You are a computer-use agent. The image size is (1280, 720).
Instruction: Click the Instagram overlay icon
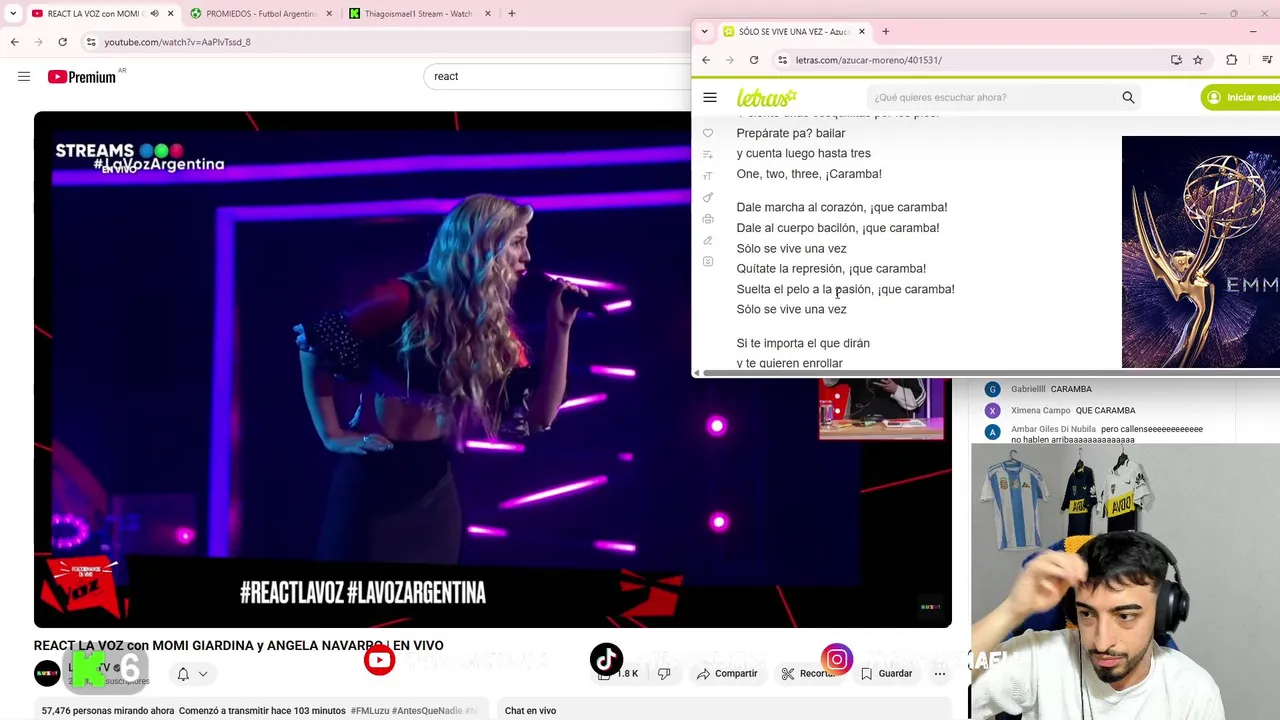[x=837, y=659]
